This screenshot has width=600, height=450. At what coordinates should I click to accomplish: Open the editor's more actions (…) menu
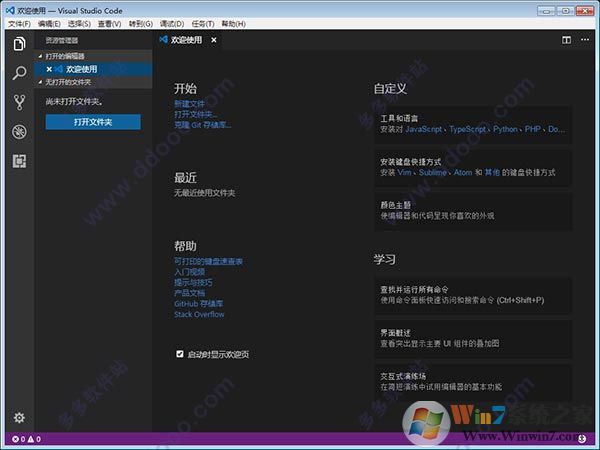(x=583, y=40)
